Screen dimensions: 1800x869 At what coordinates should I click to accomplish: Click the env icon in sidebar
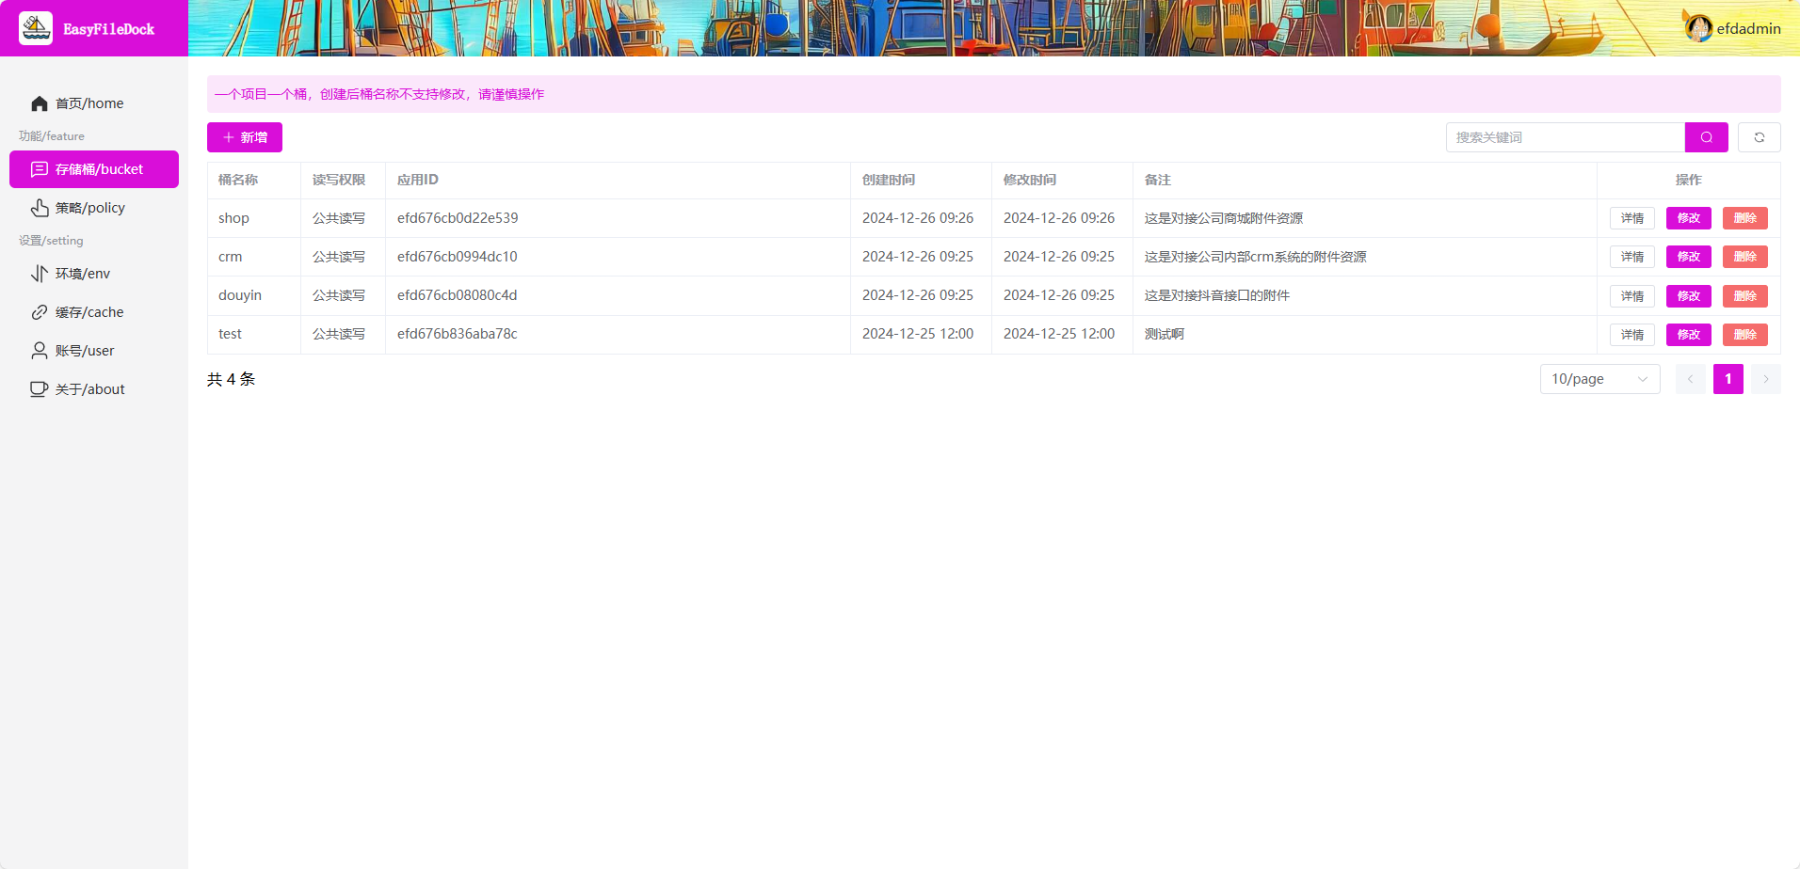point(39,274)
